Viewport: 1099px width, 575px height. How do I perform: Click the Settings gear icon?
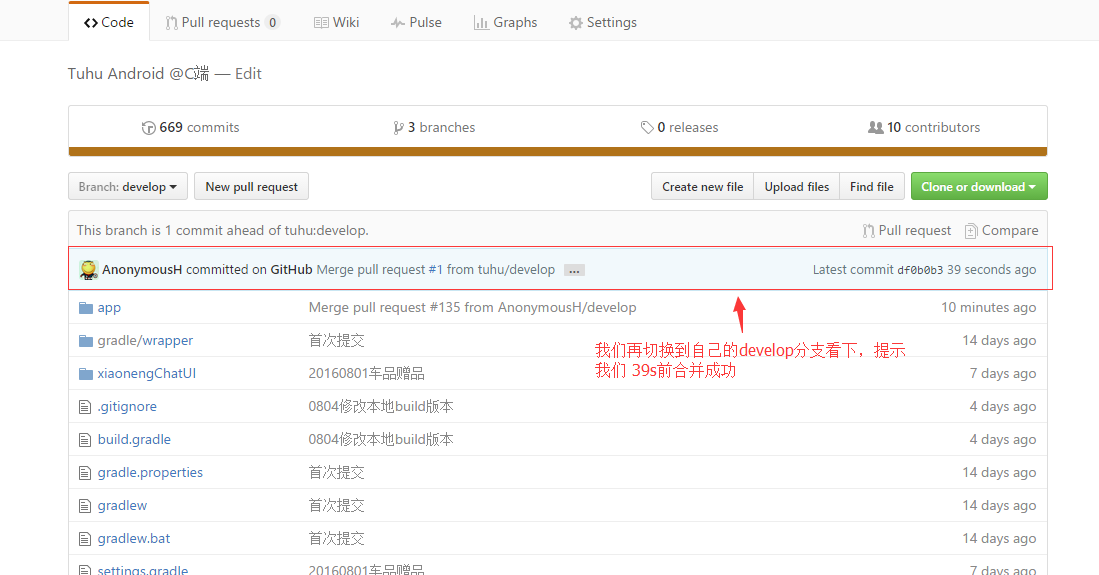tap(575, 23)
